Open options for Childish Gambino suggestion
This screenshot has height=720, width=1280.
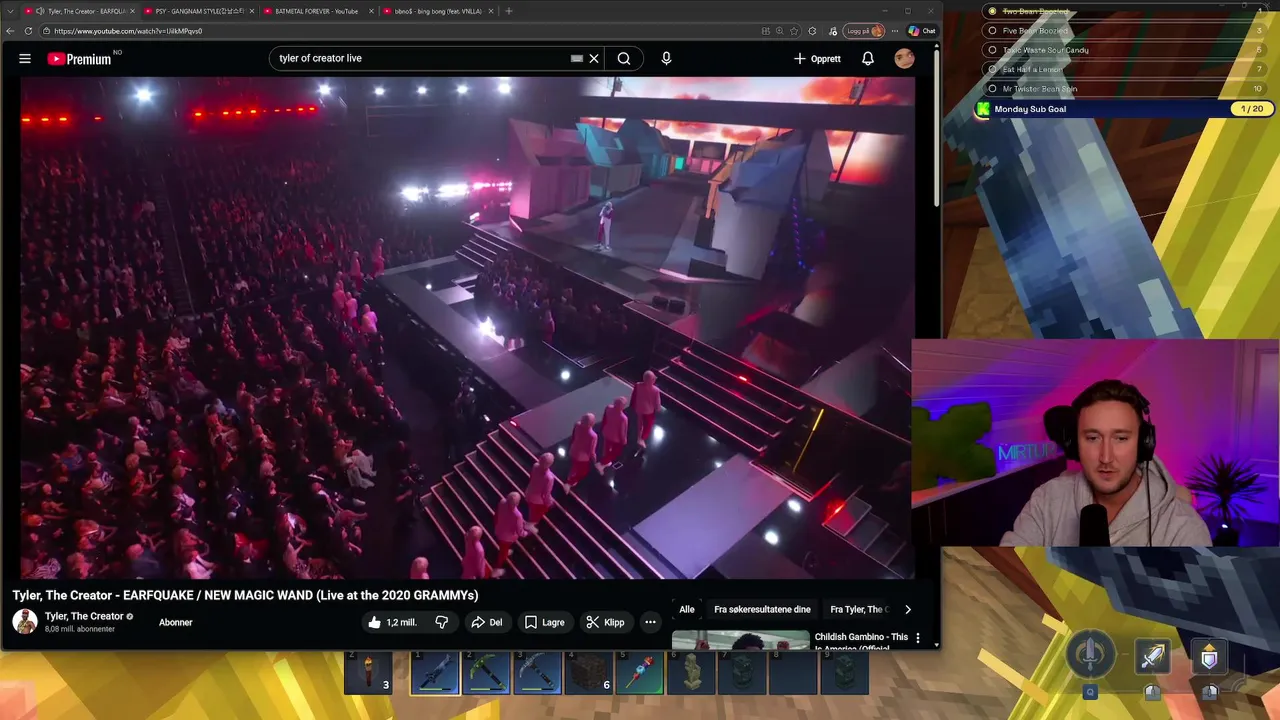click(917, 638)
